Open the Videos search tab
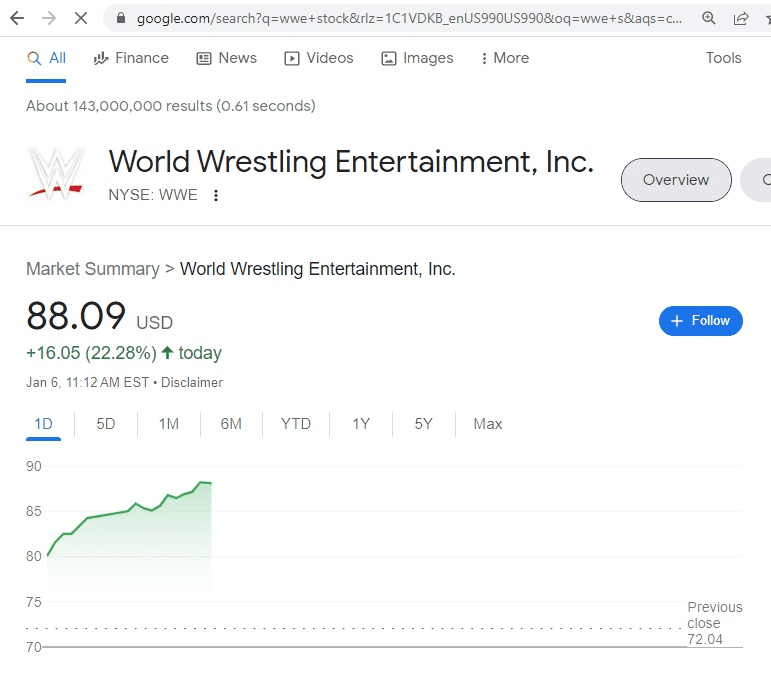The image size is (771, 677). (x=319, y=58)
